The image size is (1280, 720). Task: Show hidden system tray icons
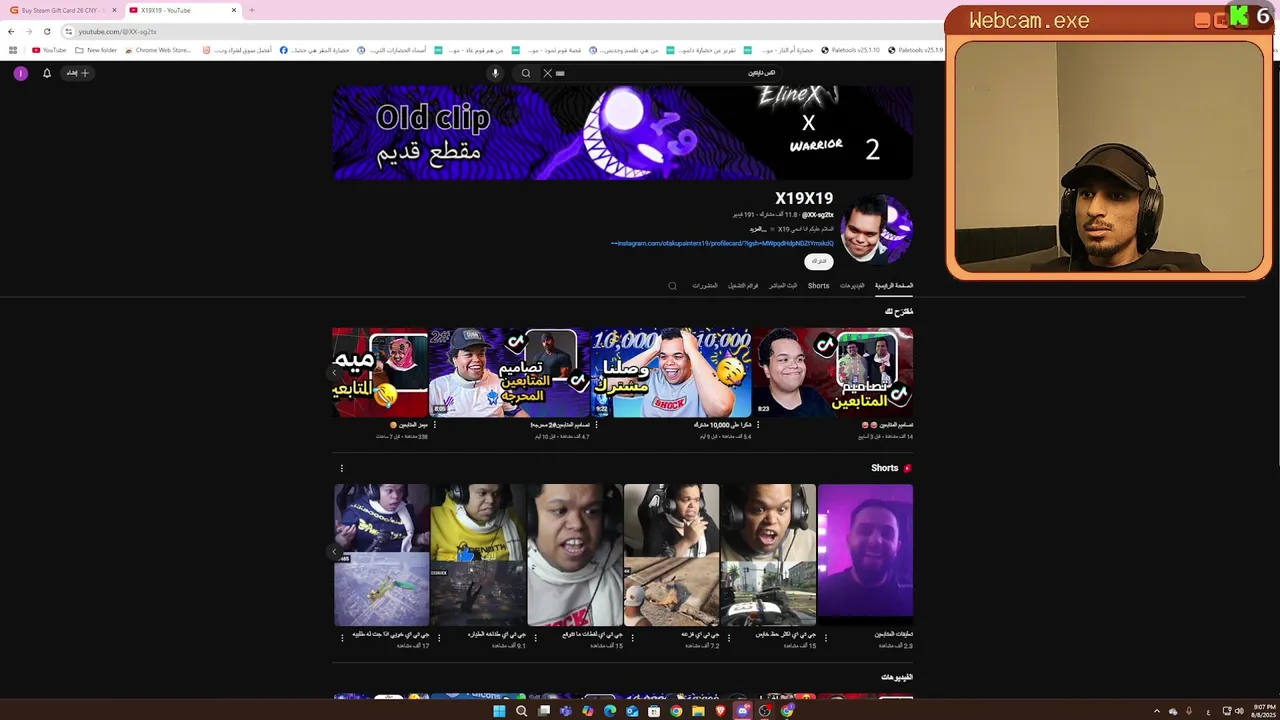(x=1157, y=711)
